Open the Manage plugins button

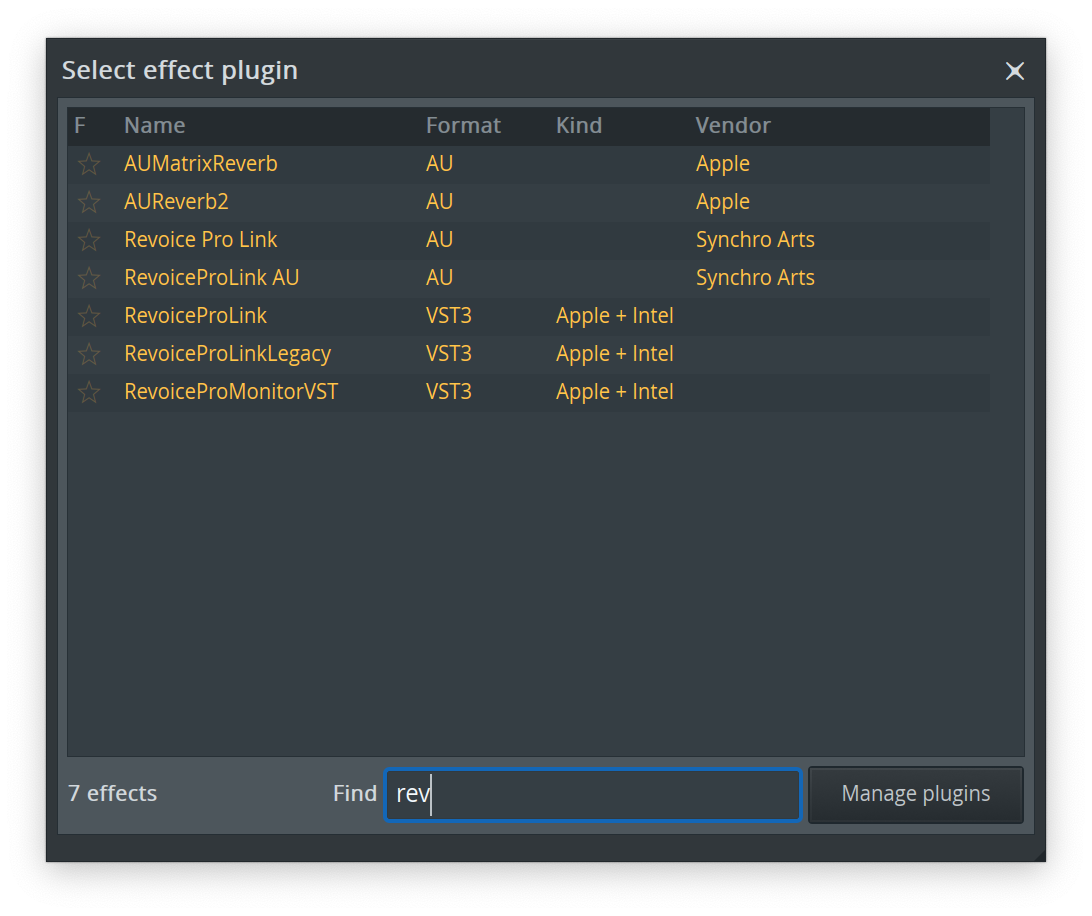click(915, 794)
